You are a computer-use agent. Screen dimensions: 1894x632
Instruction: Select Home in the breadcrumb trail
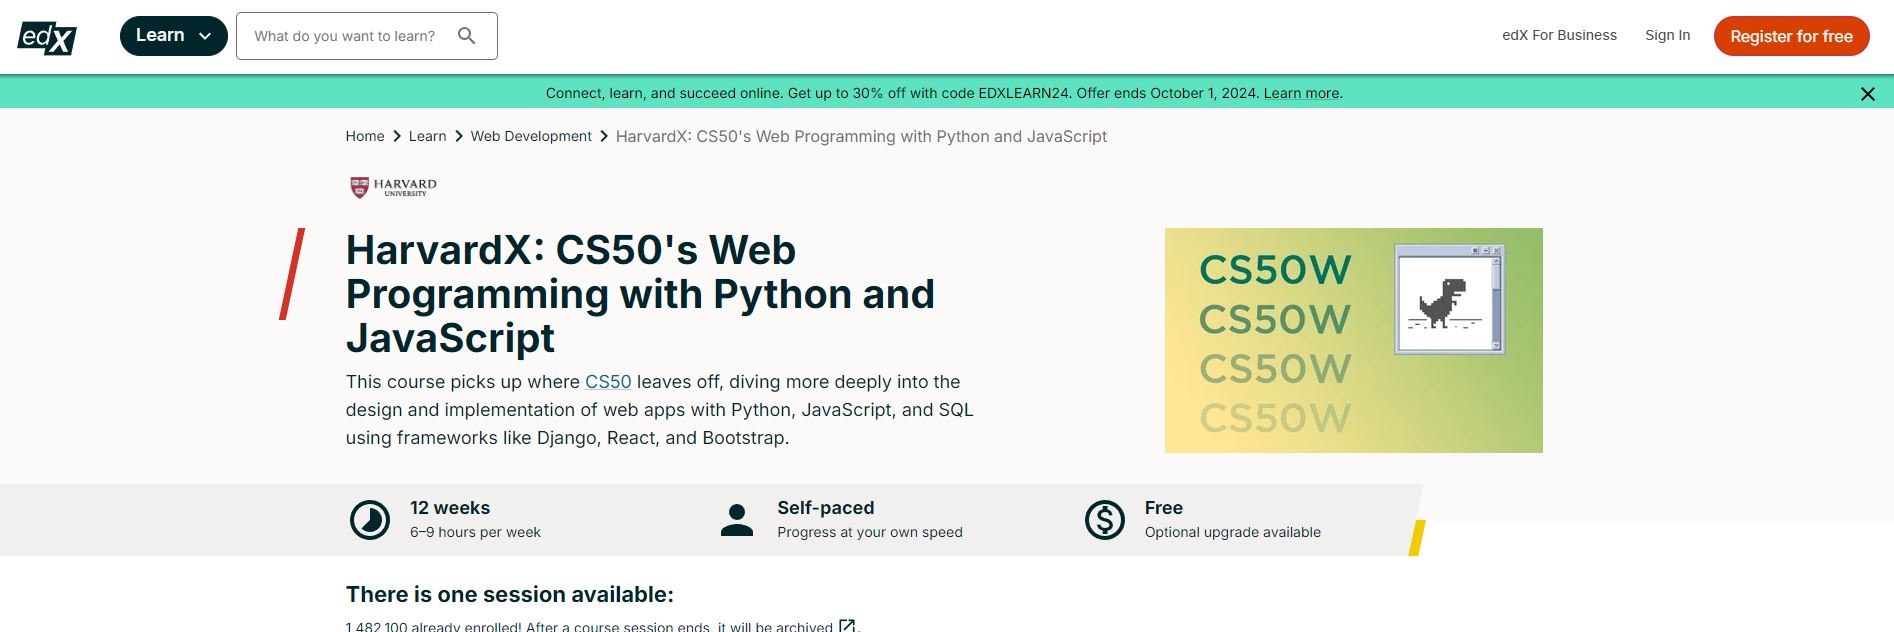click(364, 136)
